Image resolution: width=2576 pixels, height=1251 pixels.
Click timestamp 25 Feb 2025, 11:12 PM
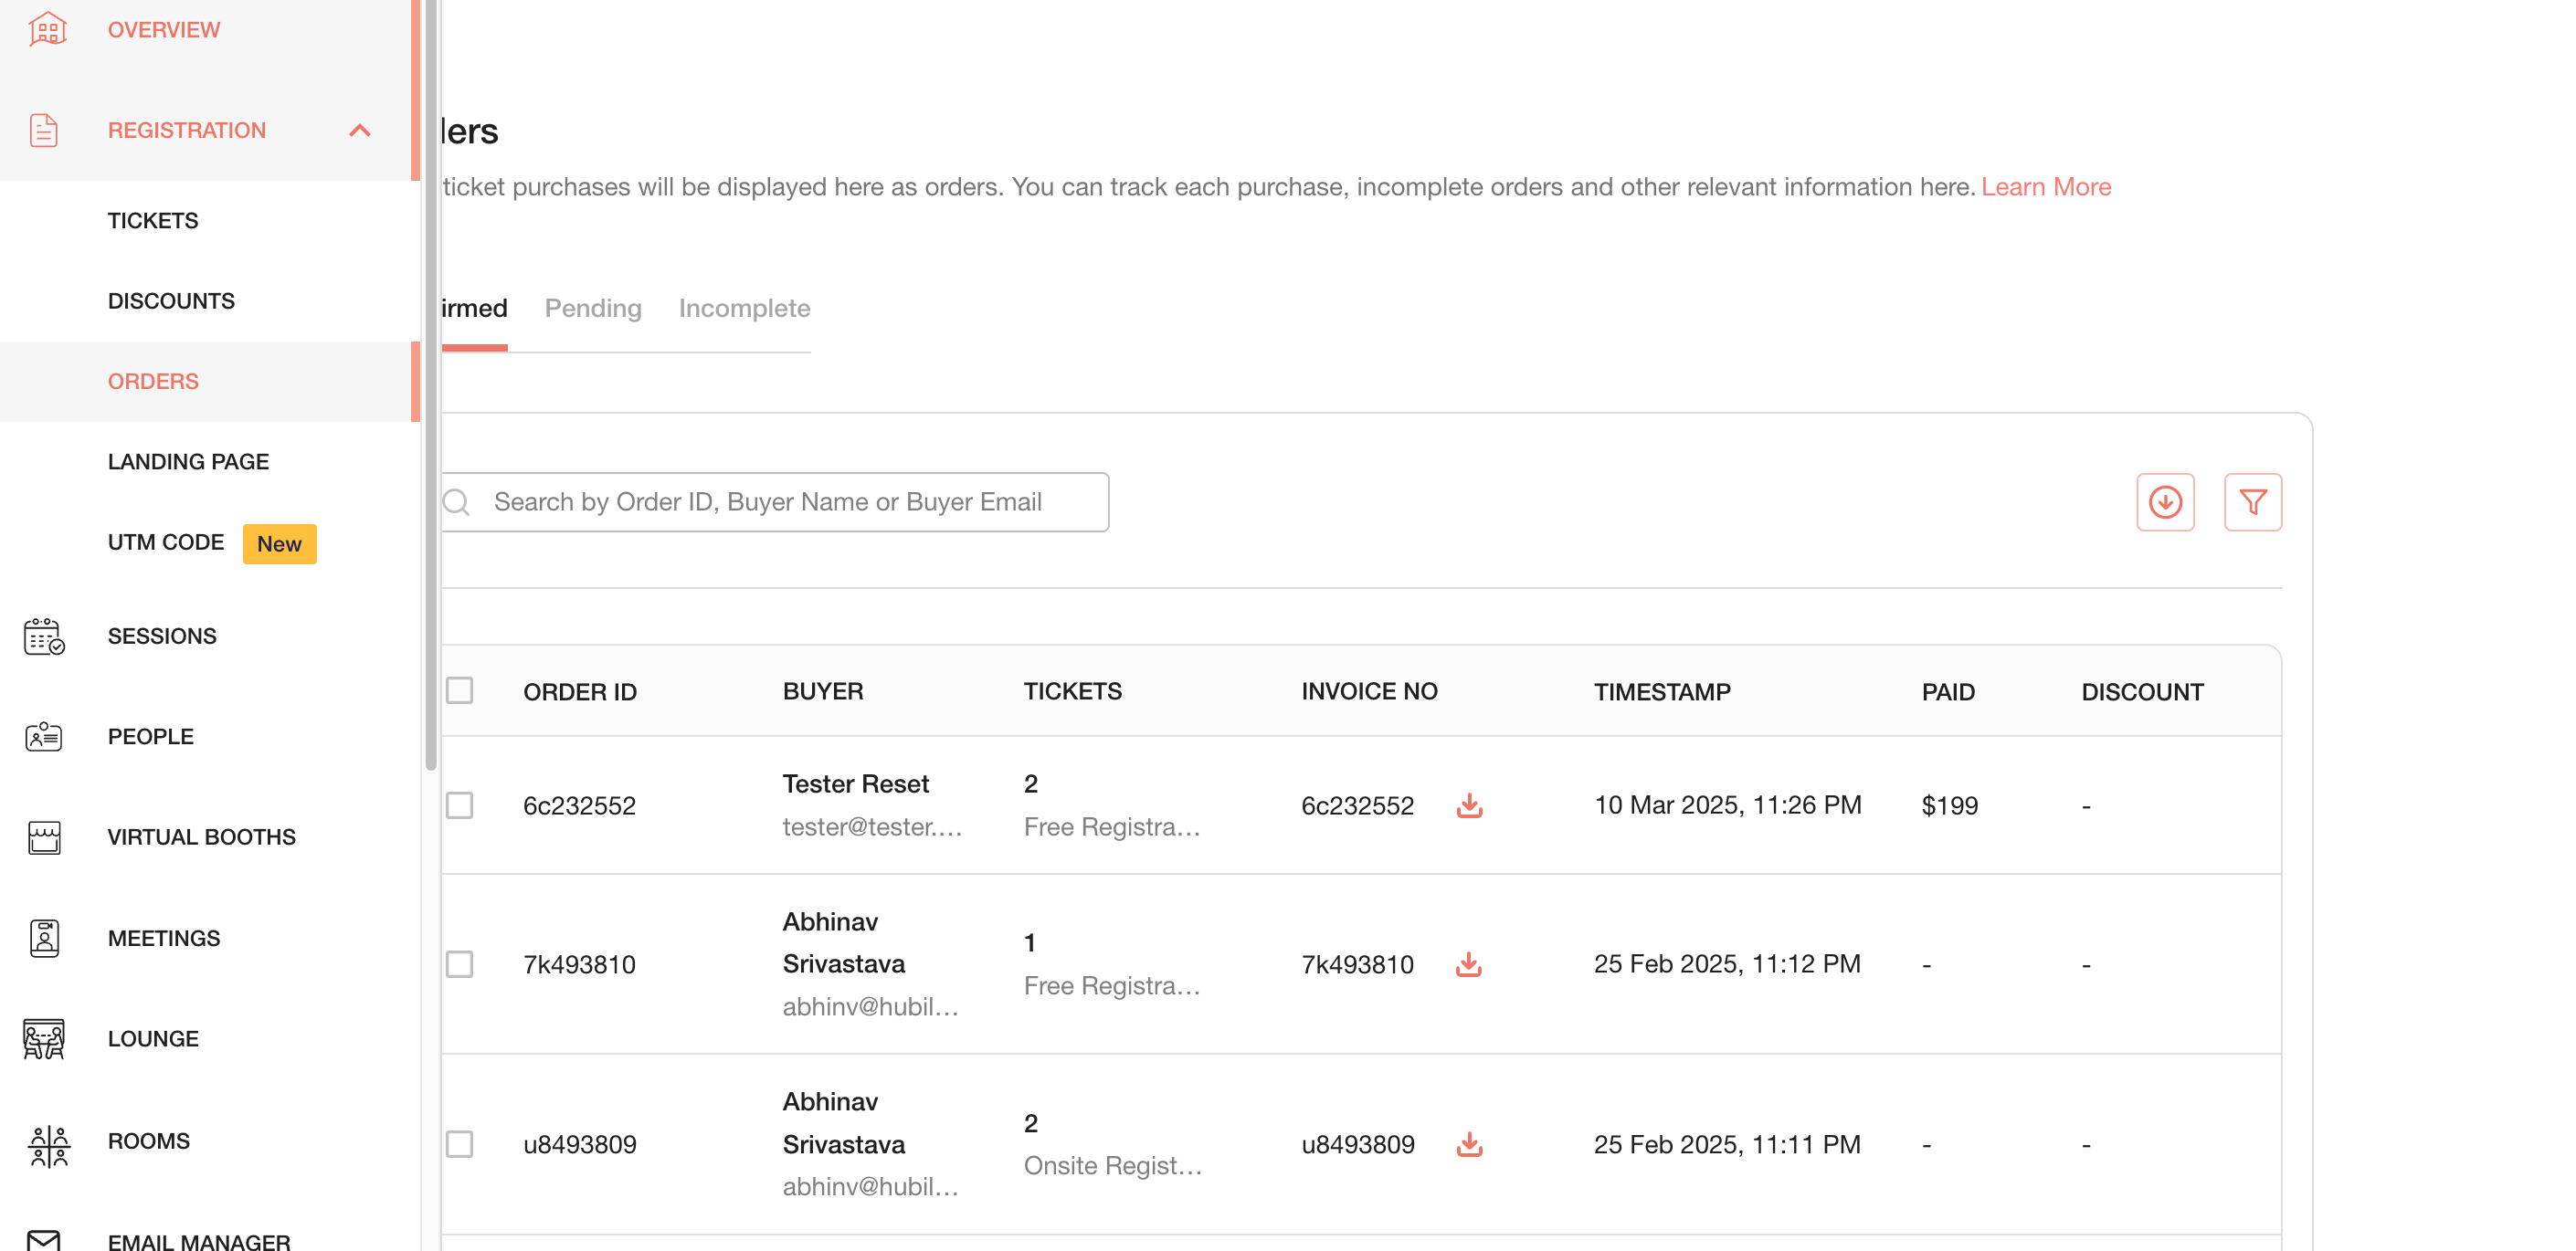(1727, 964)
